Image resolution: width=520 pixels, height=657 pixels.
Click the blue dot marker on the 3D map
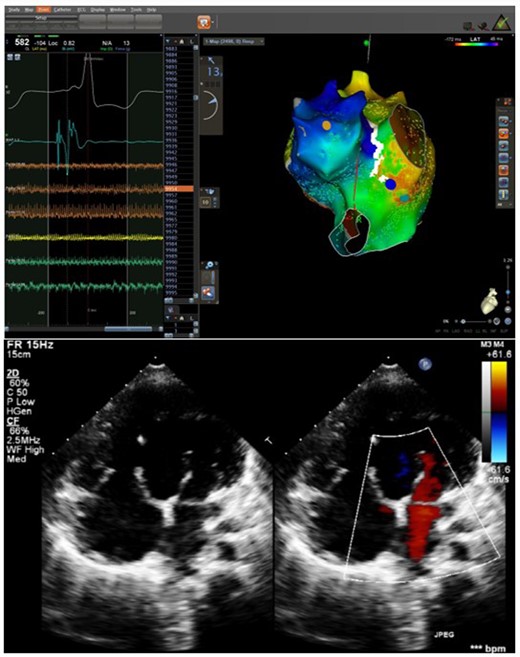point(391,184)
